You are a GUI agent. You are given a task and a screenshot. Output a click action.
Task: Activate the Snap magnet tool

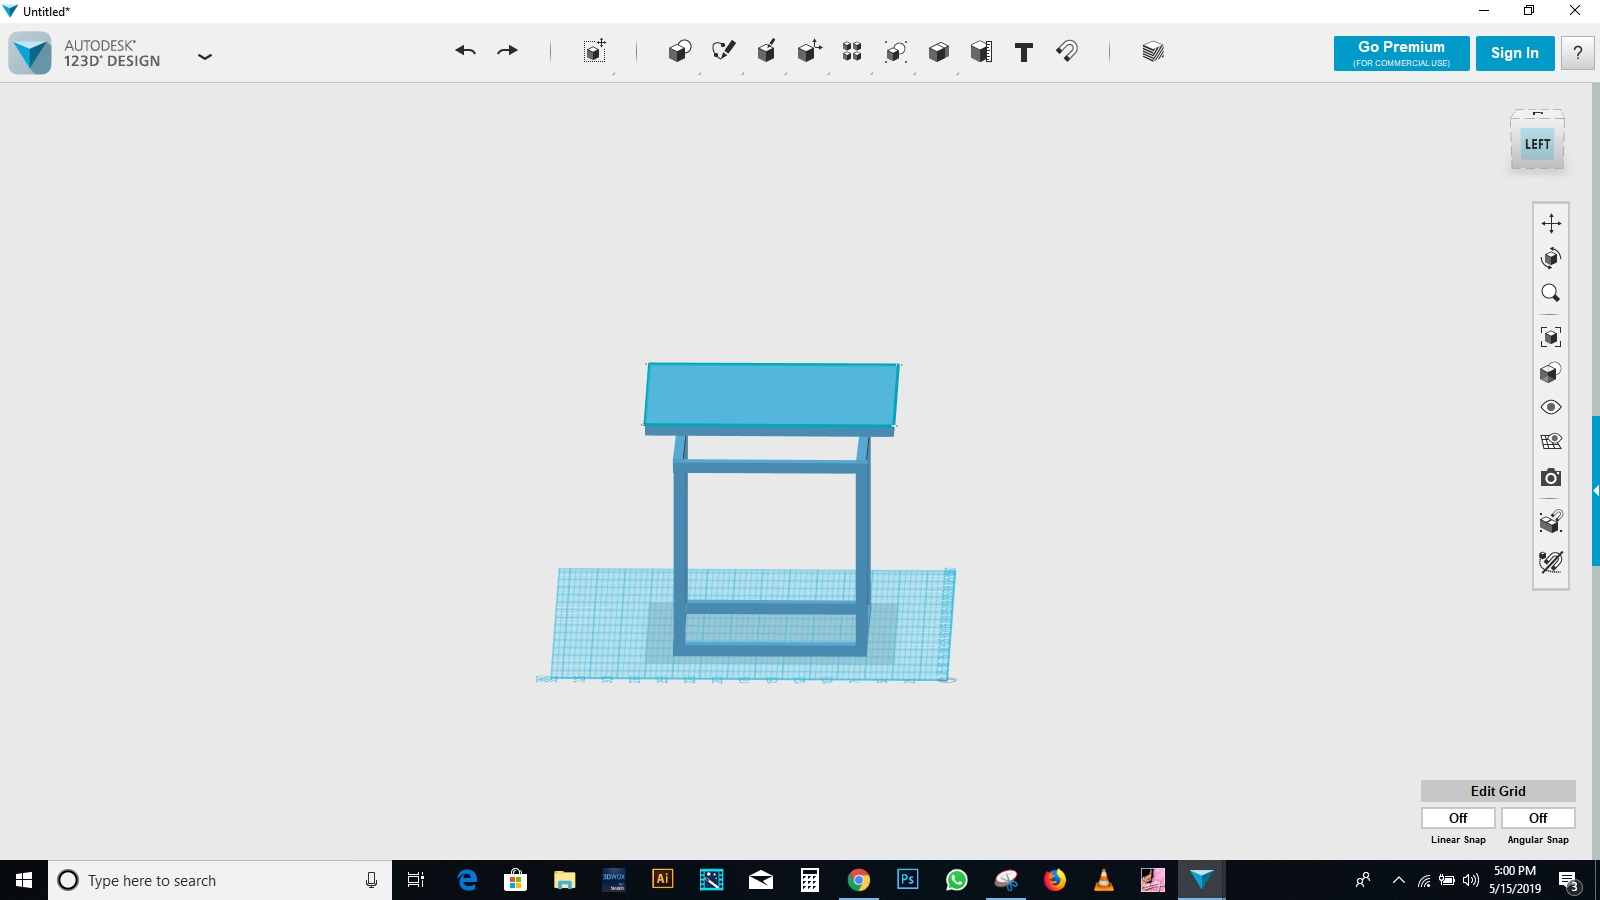pyautogui.click(x=1067, y=52)
